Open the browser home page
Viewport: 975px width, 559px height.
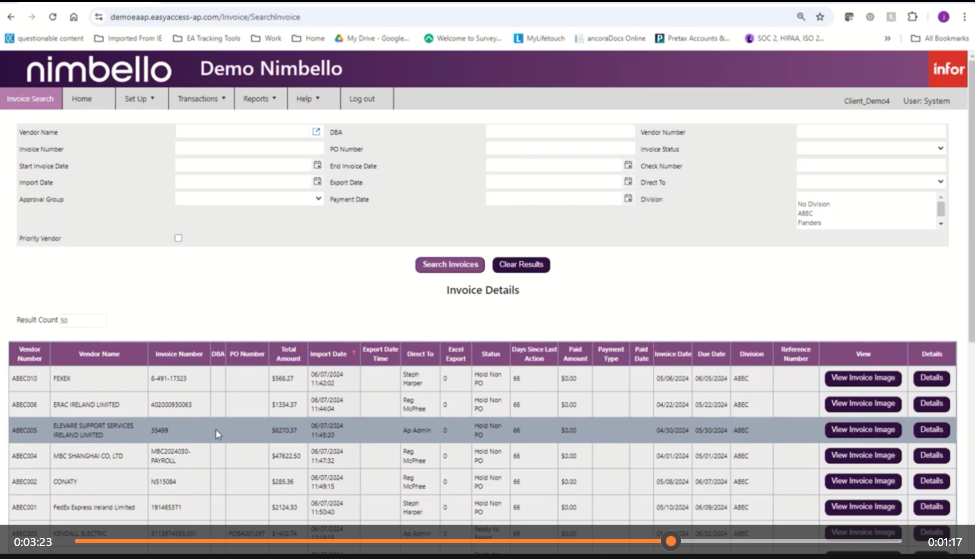pos(73,17)
